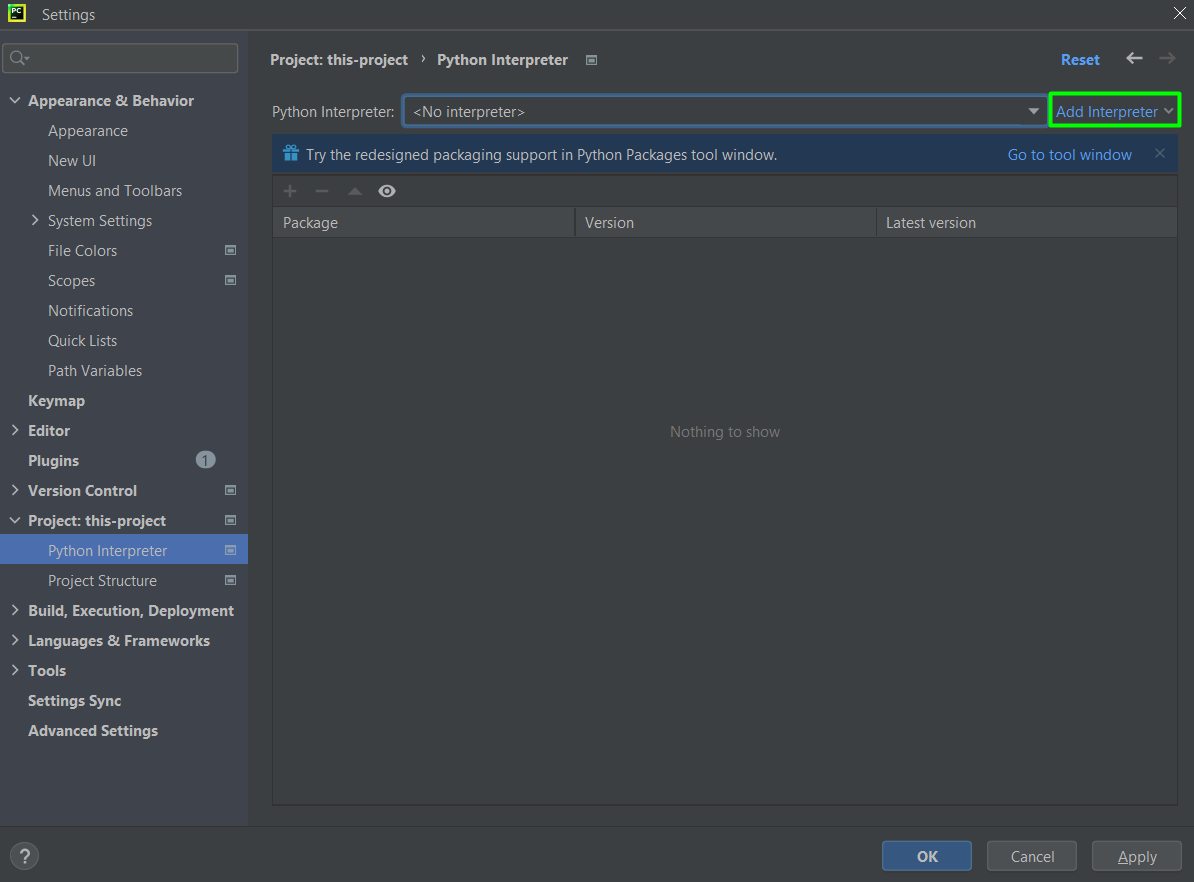Click the Apply button
This screenshot has width=1194, height=882.
pyautogui.click(x=1137, y=856)
